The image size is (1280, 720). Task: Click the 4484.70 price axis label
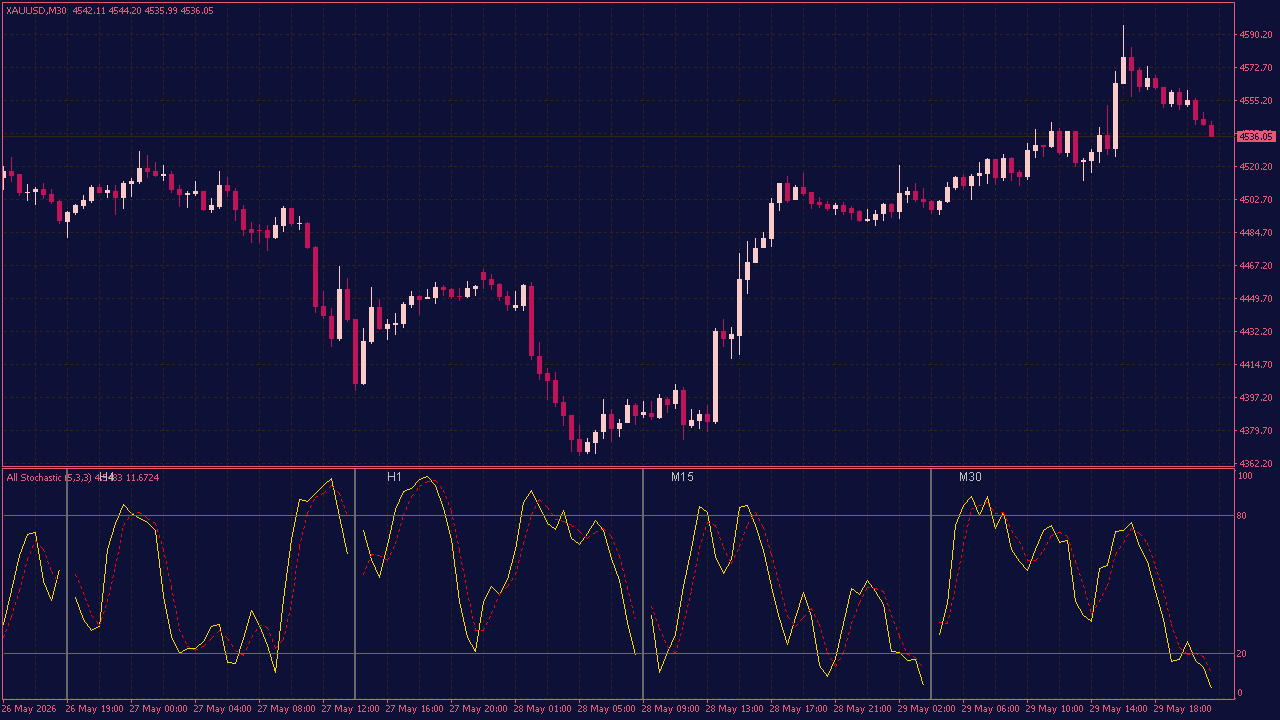[1256, 233]
